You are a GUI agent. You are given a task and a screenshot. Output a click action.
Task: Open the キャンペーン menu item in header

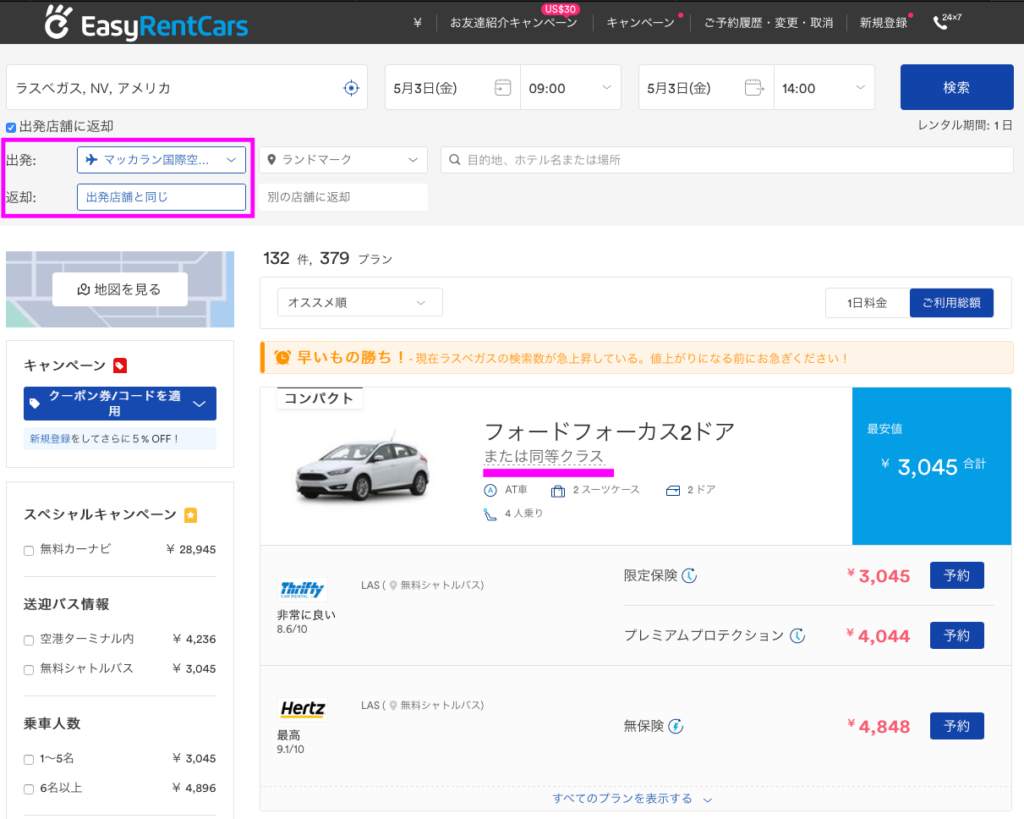[x=640, y=22]
